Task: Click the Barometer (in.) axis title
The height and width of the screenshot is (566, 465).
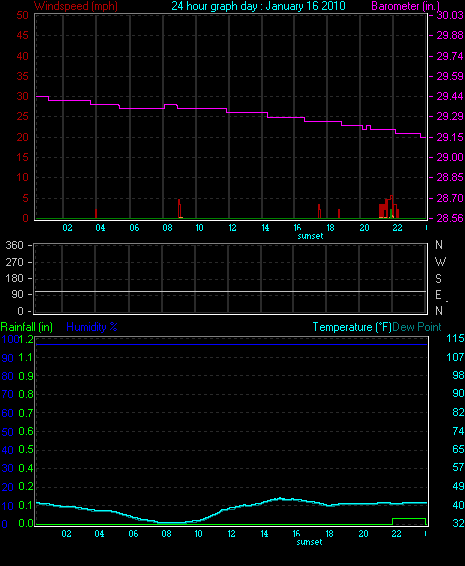Action: coord(405,6)
